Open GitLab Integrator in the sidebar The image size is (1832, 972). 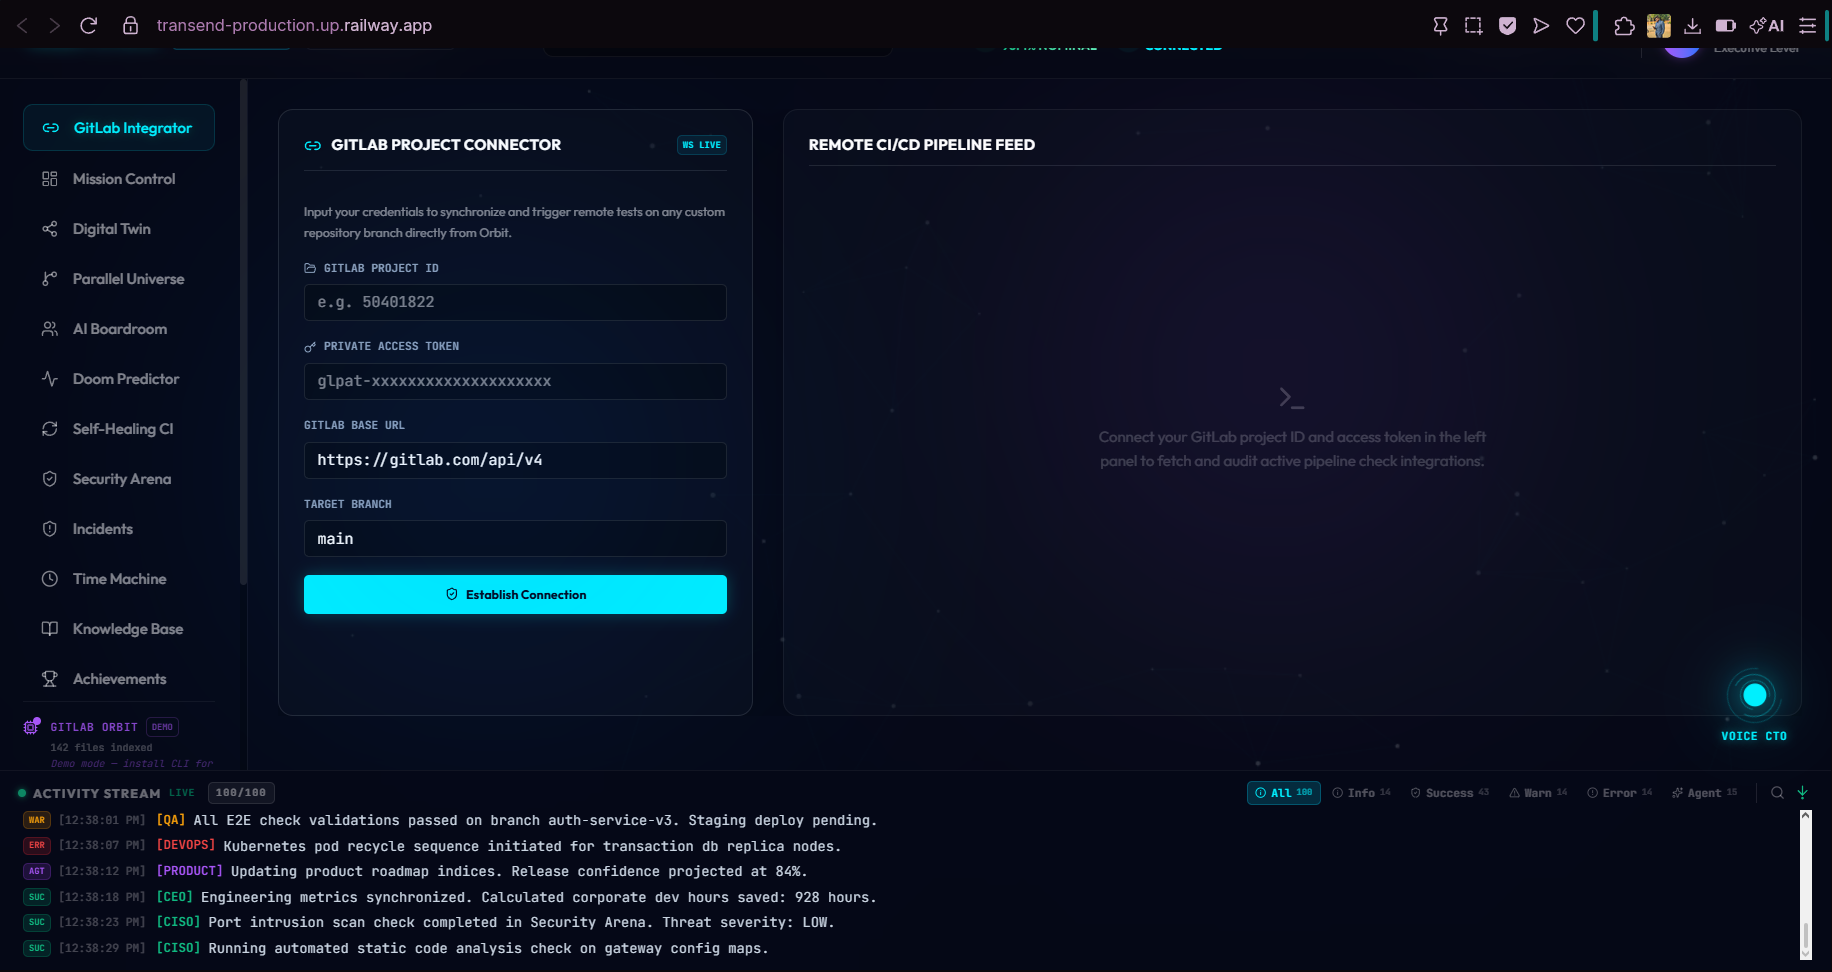[119, 128]
